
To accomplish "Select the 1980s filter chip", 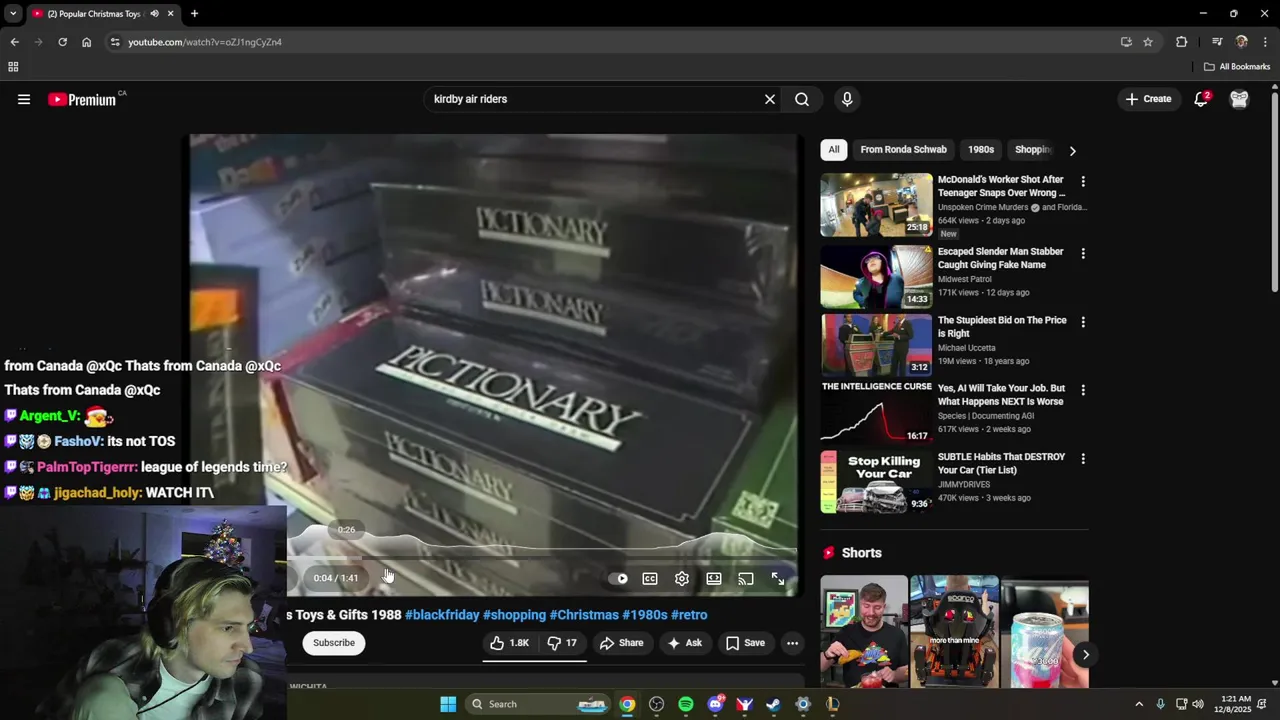I will pyautogui.click(x=981, y=150).
